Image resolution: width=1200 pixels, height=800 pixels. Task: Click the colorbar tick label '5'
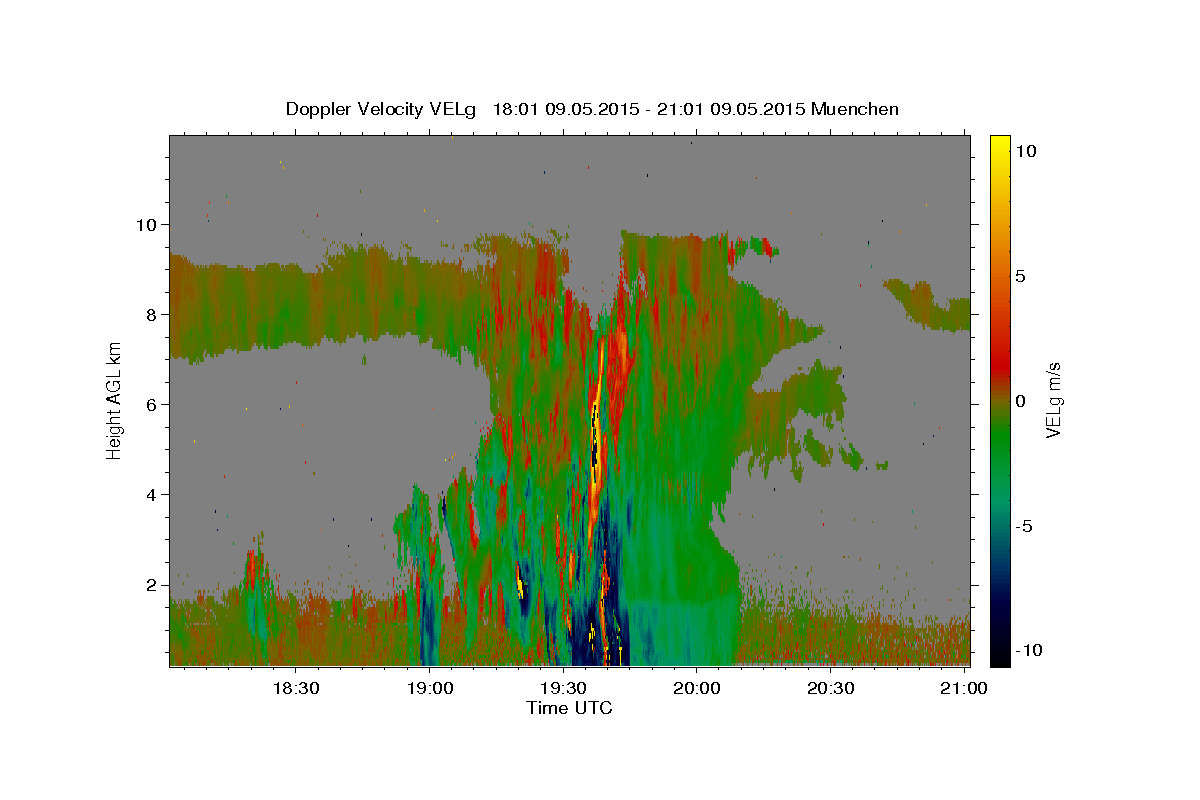pos(1021,276)
